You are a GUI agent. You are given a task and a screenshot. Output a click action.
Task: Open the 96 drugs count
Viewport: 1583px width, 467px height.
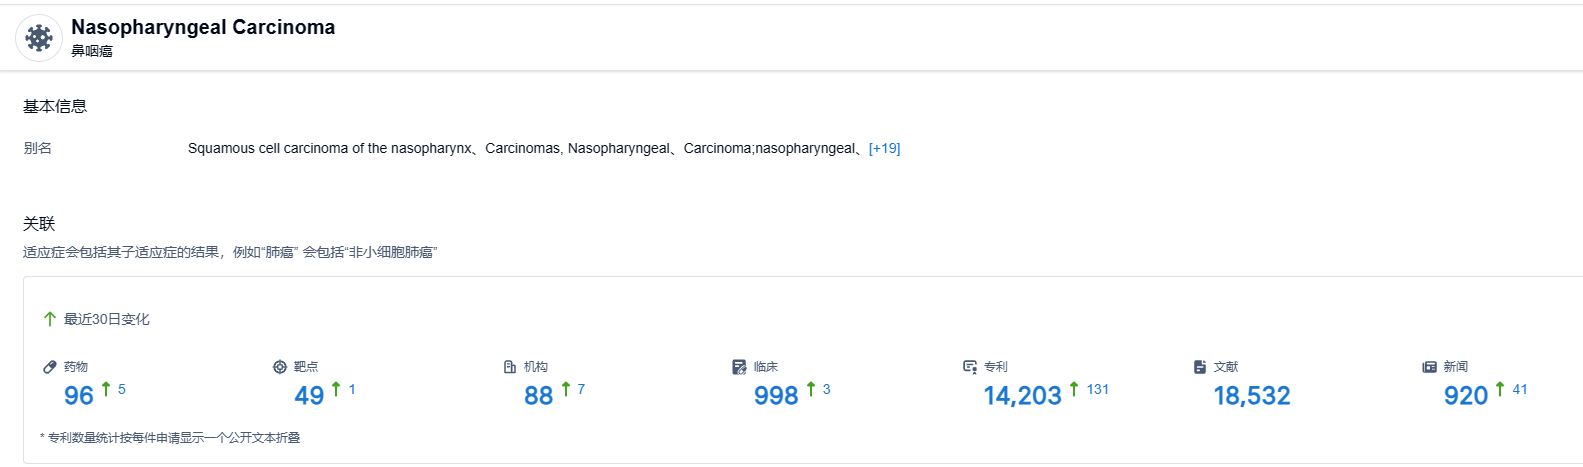[79, 396]
